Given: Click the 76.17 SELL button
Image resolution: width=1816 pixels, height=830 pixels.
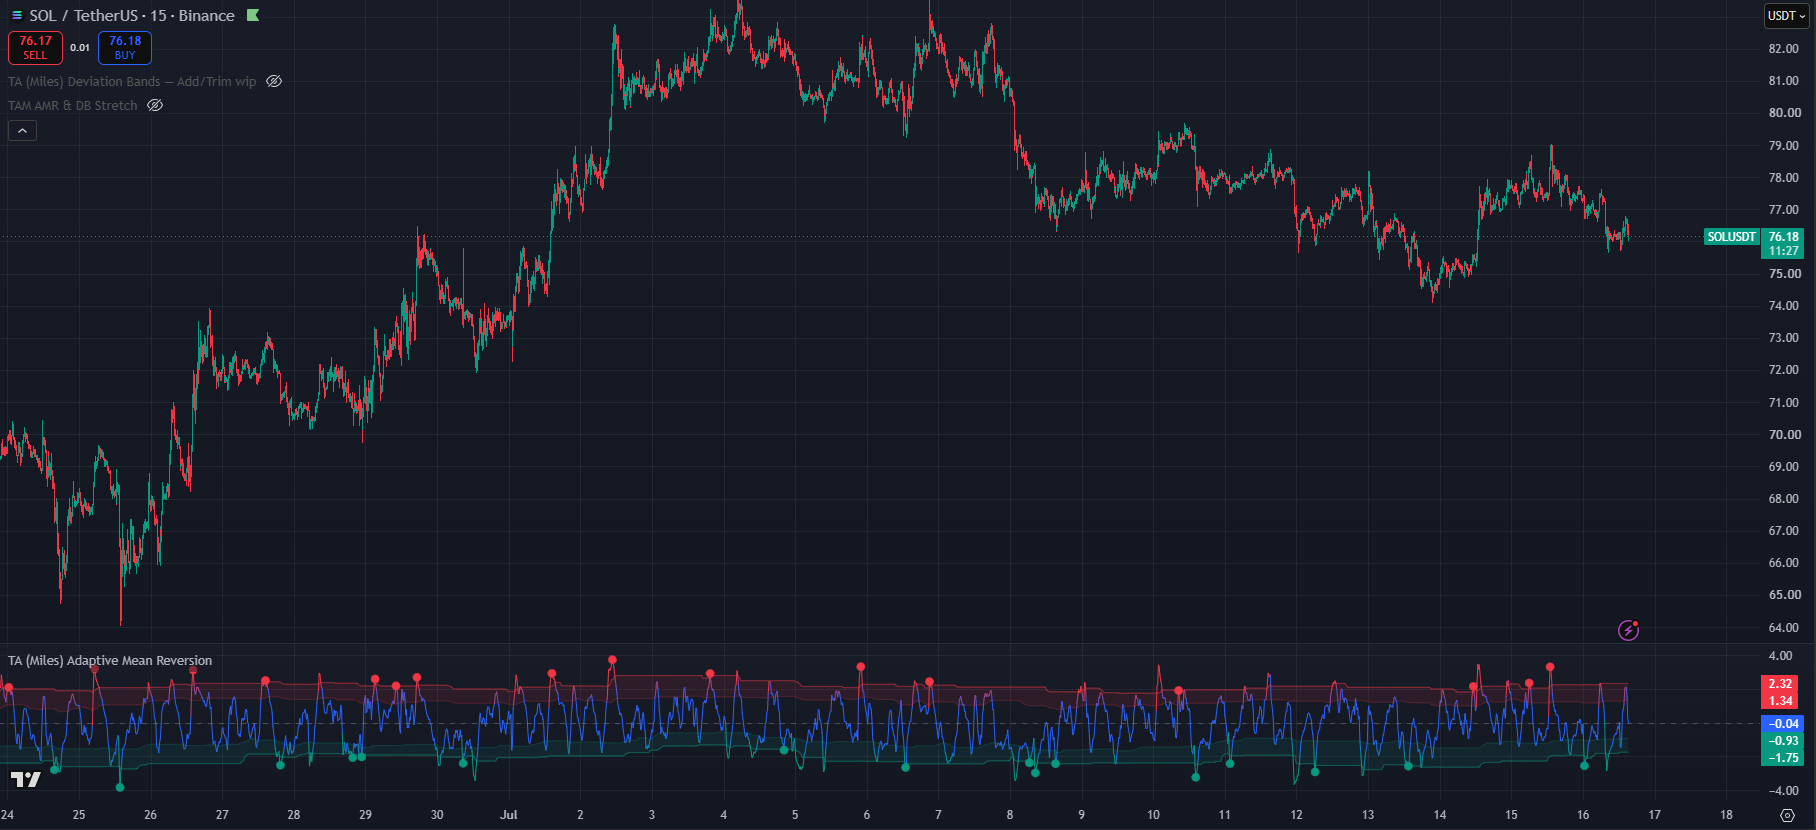Looking at the screenshot, I should [35, 47].
